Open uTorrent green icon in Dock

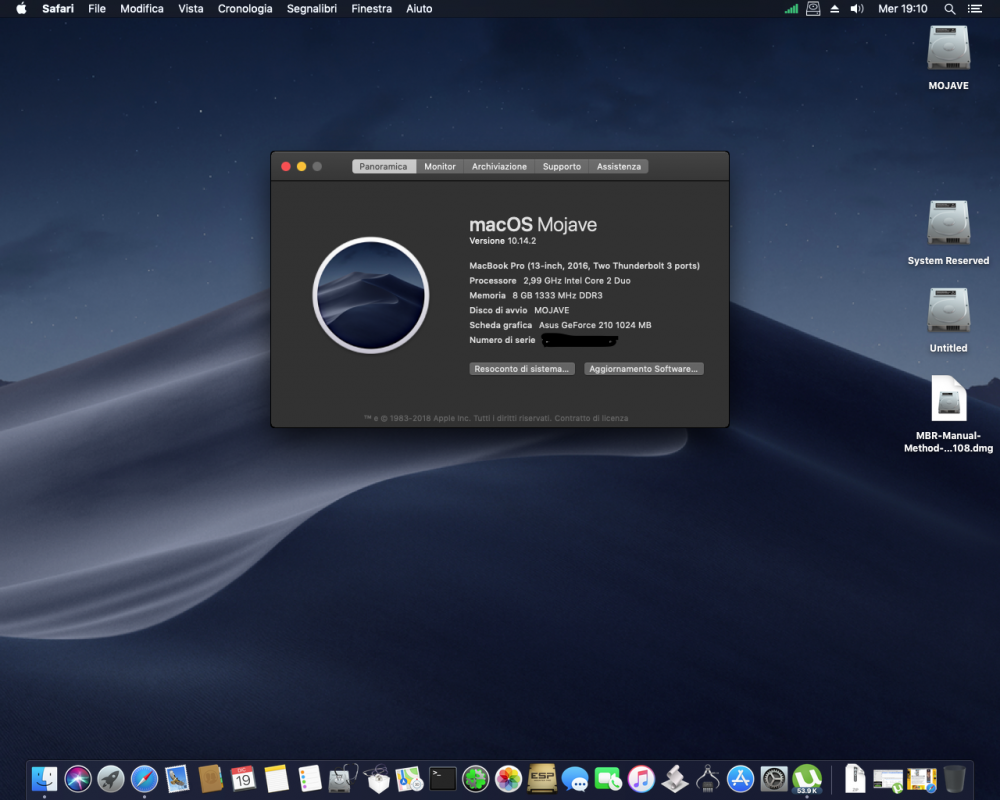tap(807, 778)
